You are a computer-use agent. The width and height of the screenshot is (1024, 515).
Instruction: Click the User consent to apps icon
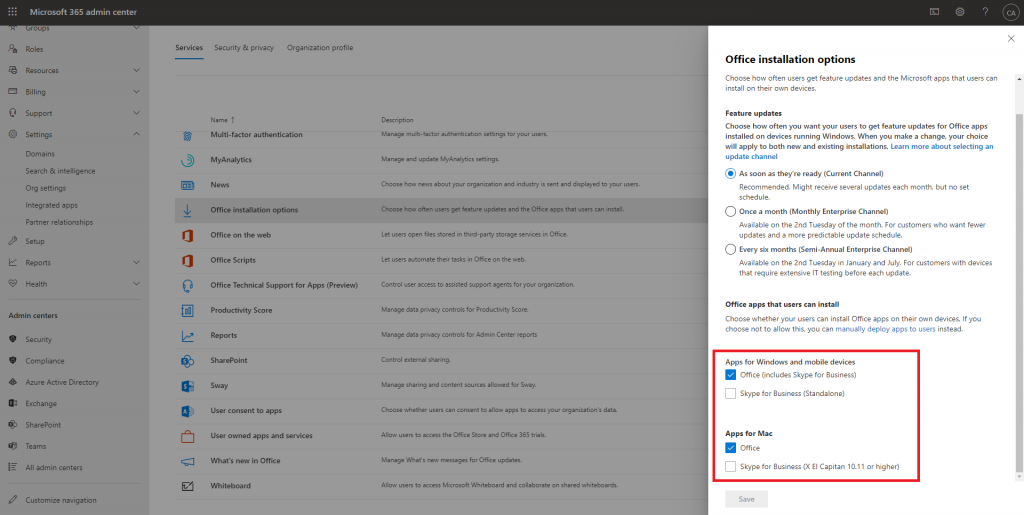click(x=187, y=411)
